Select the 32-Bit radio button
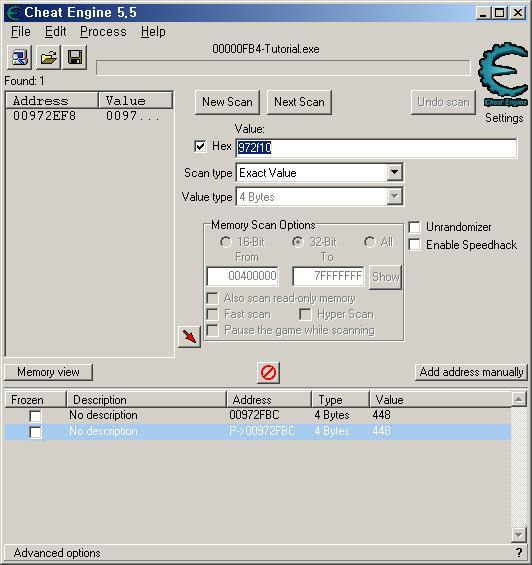Viewport: 532px width, 565px height. coord(298,242)
